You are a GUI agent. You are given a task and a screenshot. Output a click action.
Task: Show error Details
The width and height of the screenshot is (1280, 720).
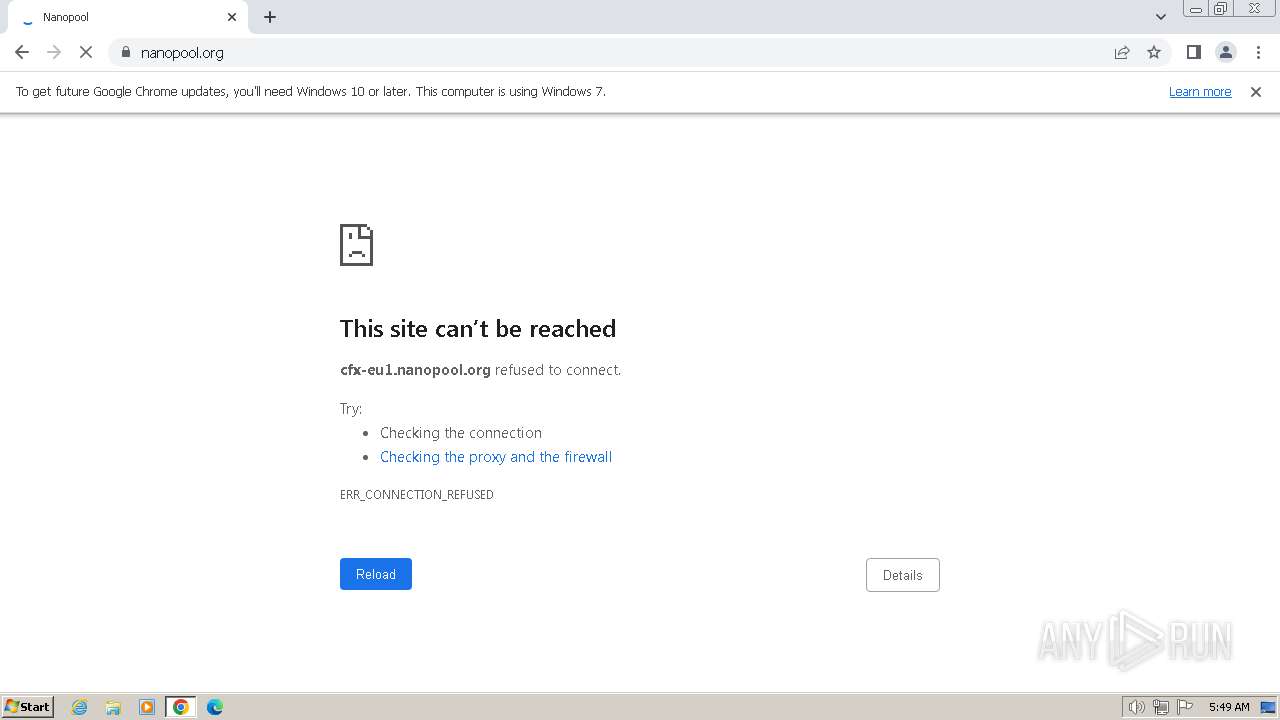pos(902,575)
